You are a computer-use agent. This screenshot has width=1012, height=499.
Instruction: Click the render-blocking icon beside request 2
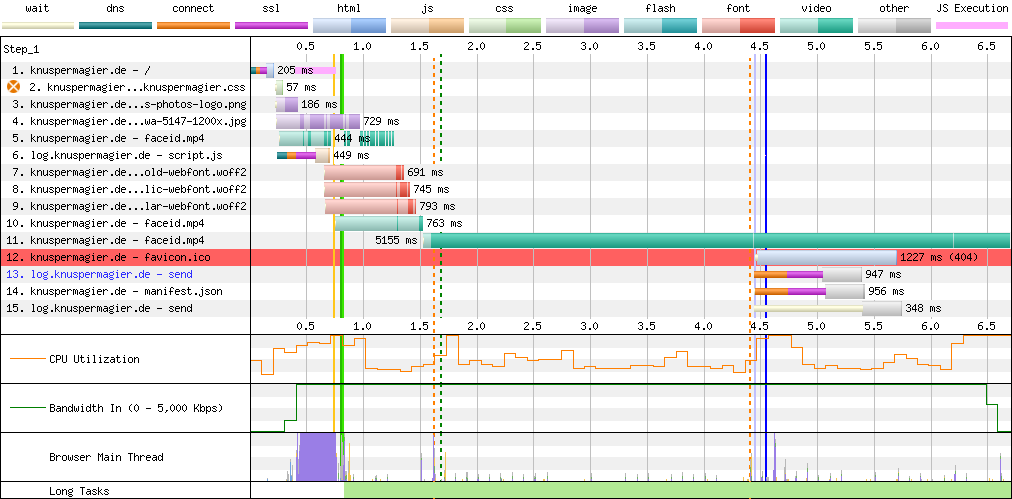pyautogui.click(x=14, y=87)
